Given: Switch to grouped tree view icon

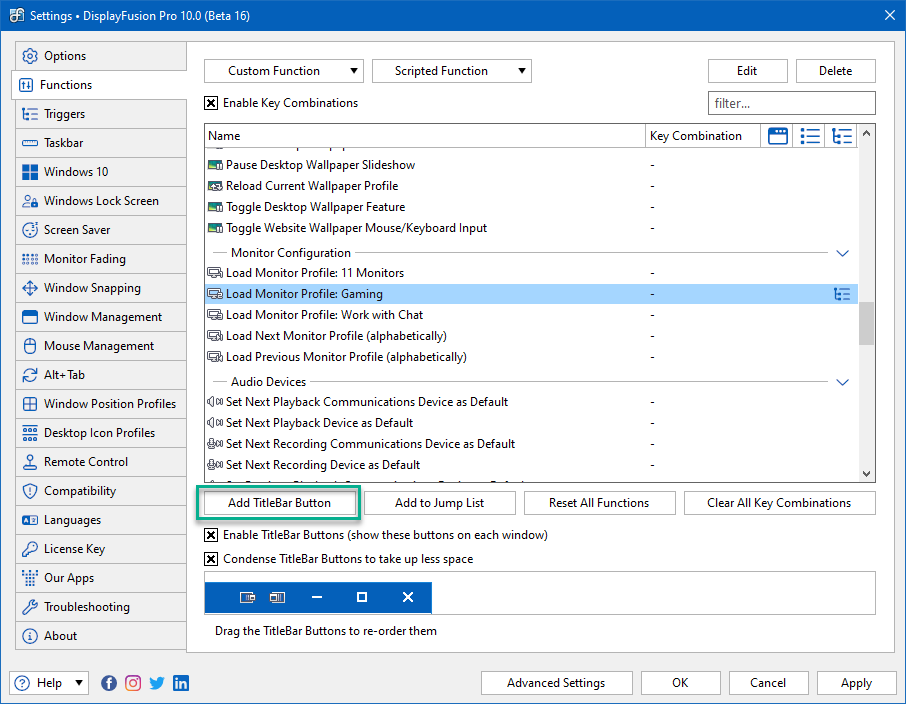Looking at the screenshot, I should coord(842,136).
